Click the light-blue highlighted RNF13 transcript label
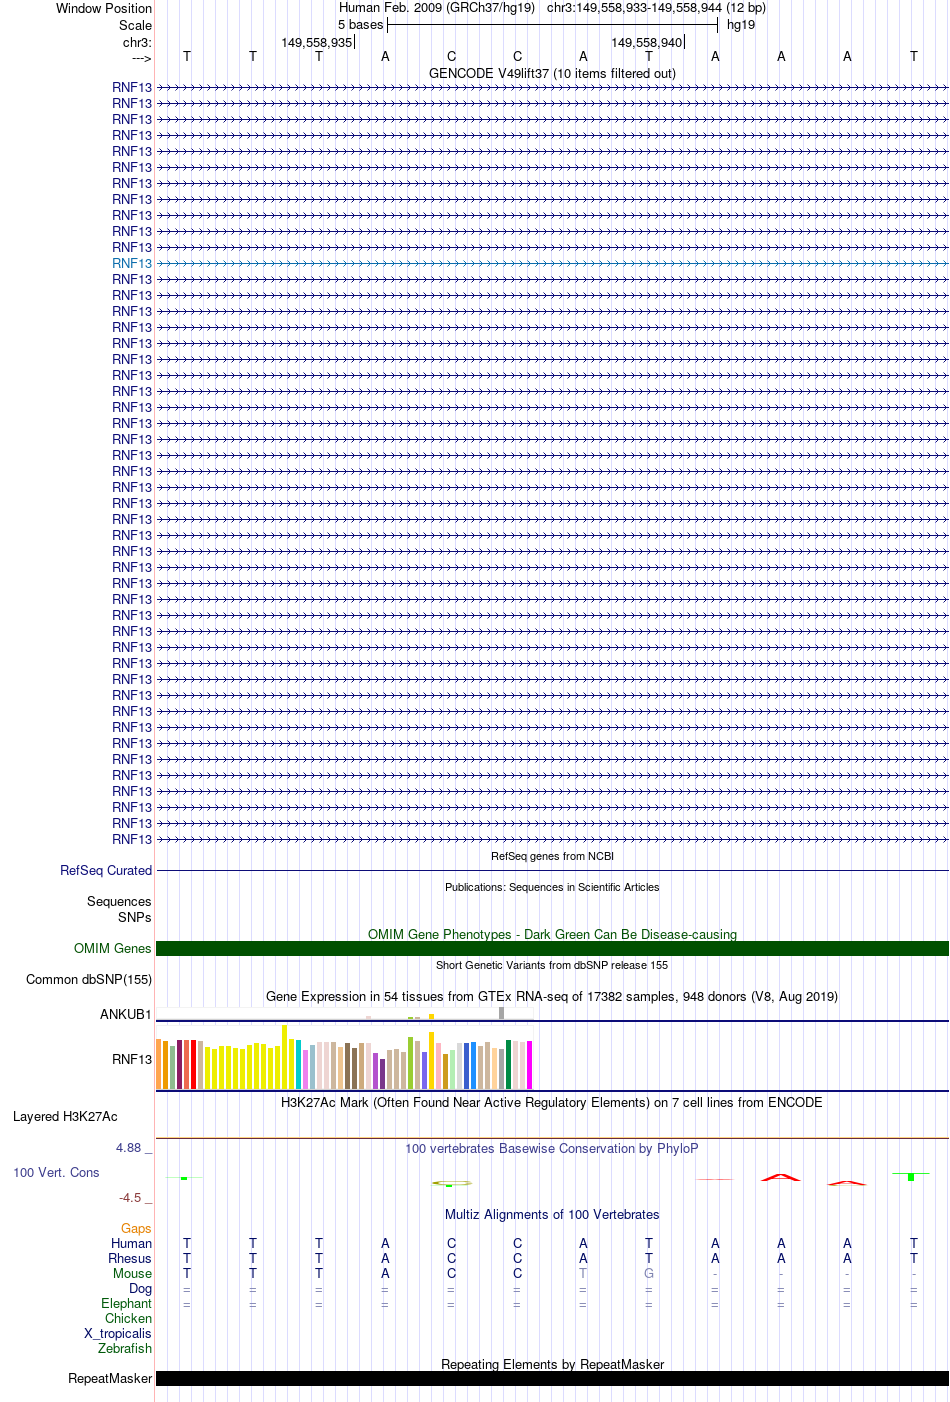 click(132, 263)
